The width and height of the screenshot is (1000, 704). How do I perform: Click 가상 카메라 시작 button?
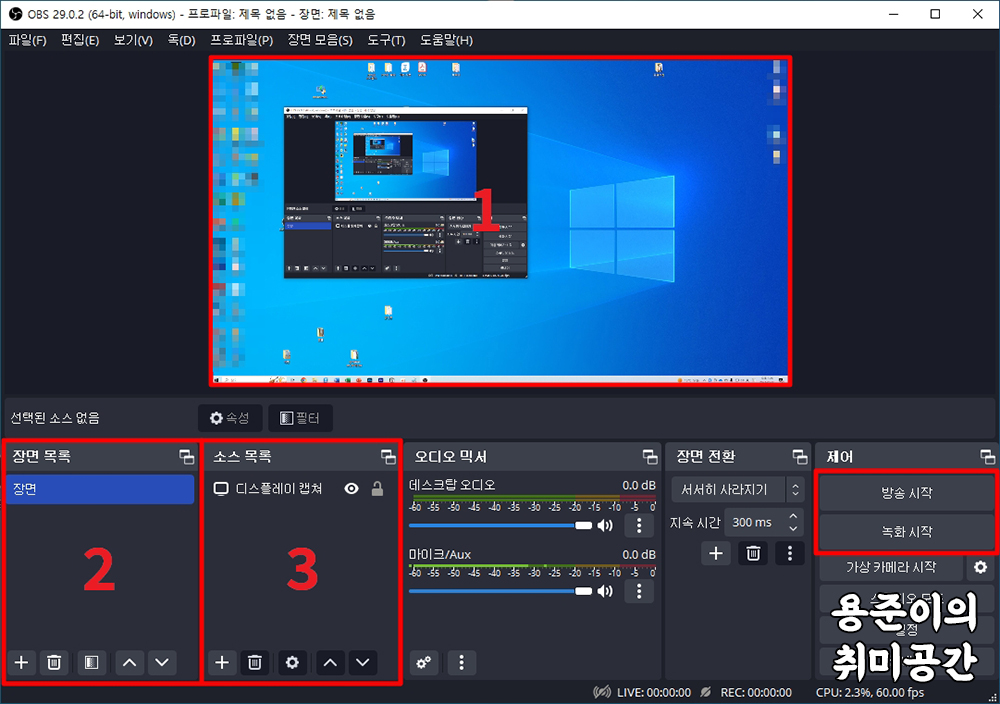click(x=891, y=567)
